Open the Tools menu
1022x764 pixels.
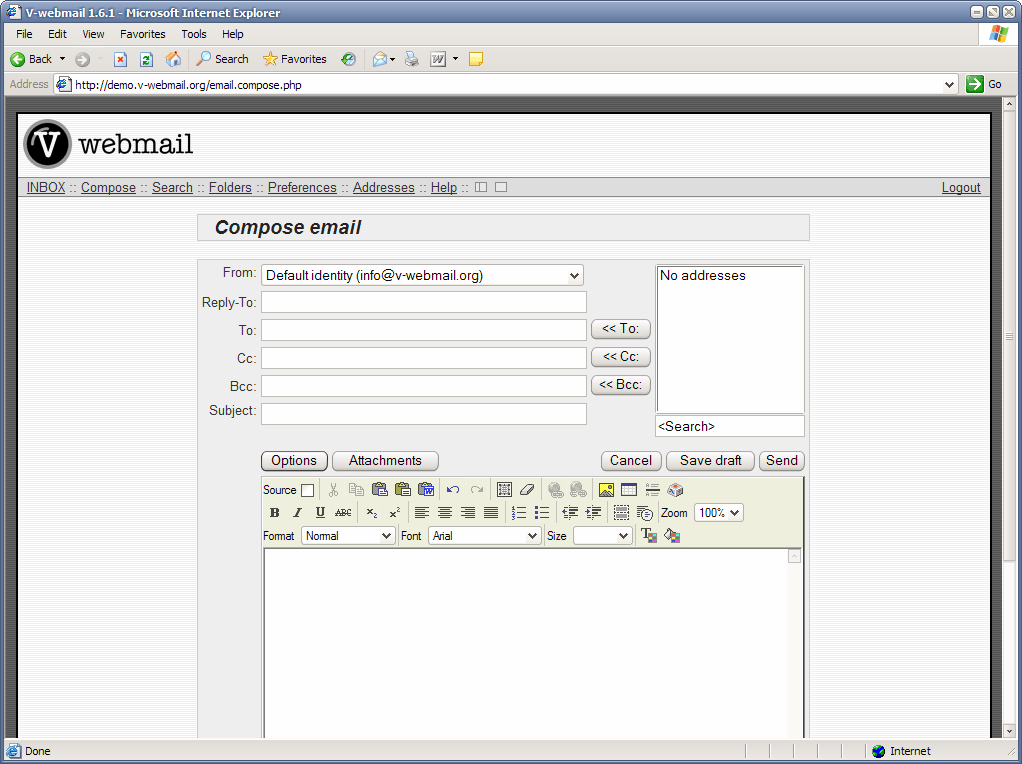click(194, 34)
